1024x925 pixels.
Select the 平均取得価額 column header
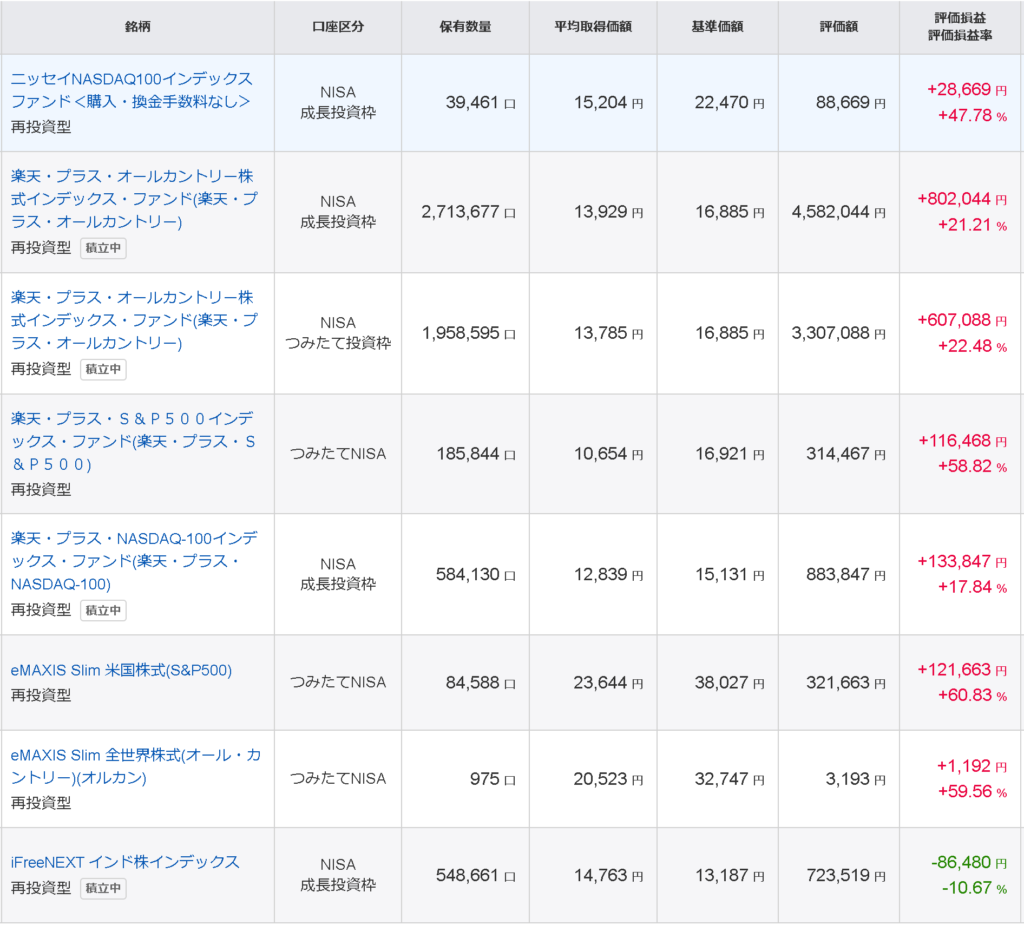592,27
